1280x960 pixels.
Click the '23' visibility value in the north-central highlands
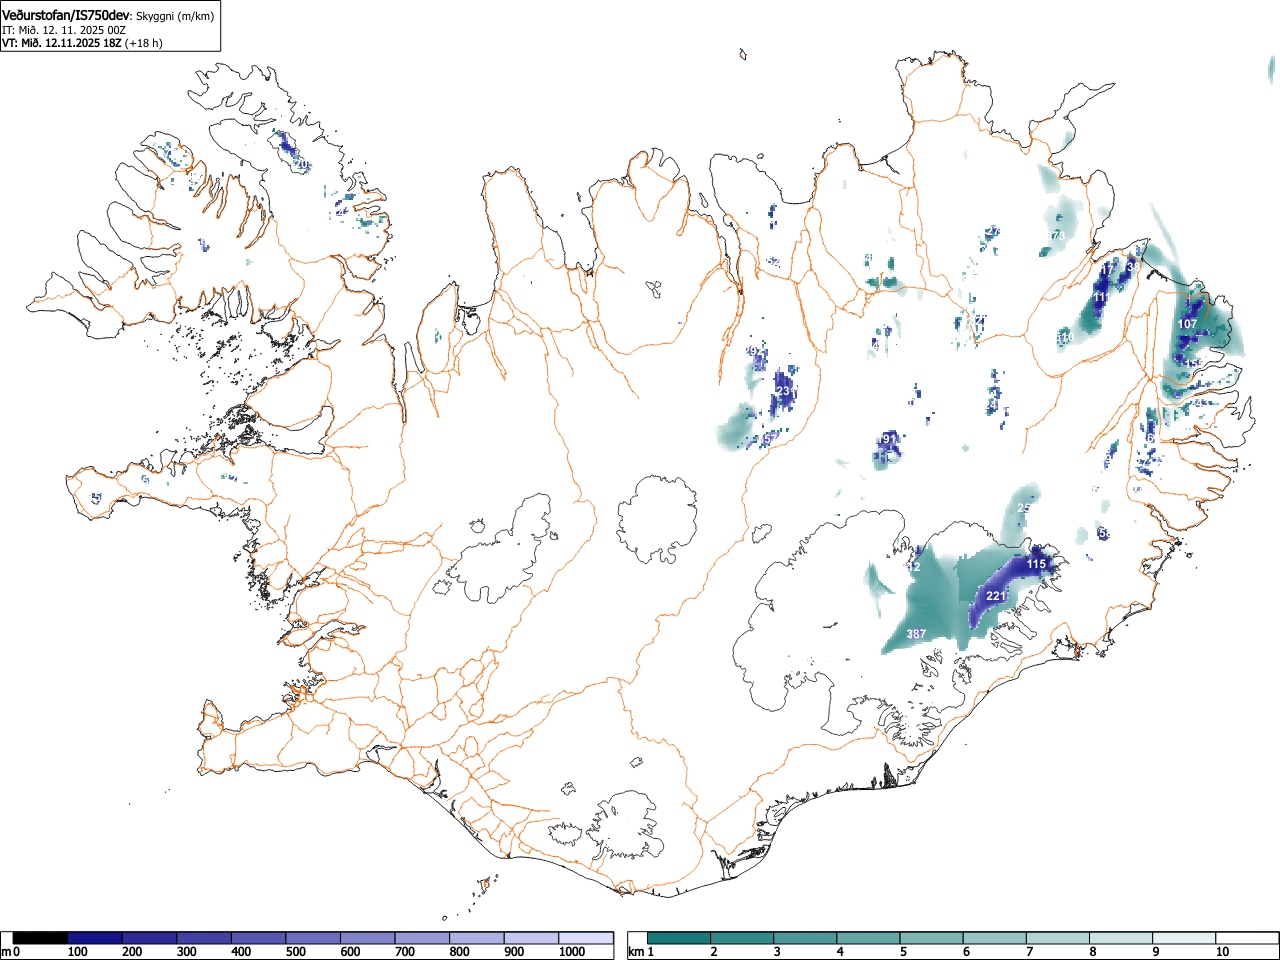(x=783, y=390)
